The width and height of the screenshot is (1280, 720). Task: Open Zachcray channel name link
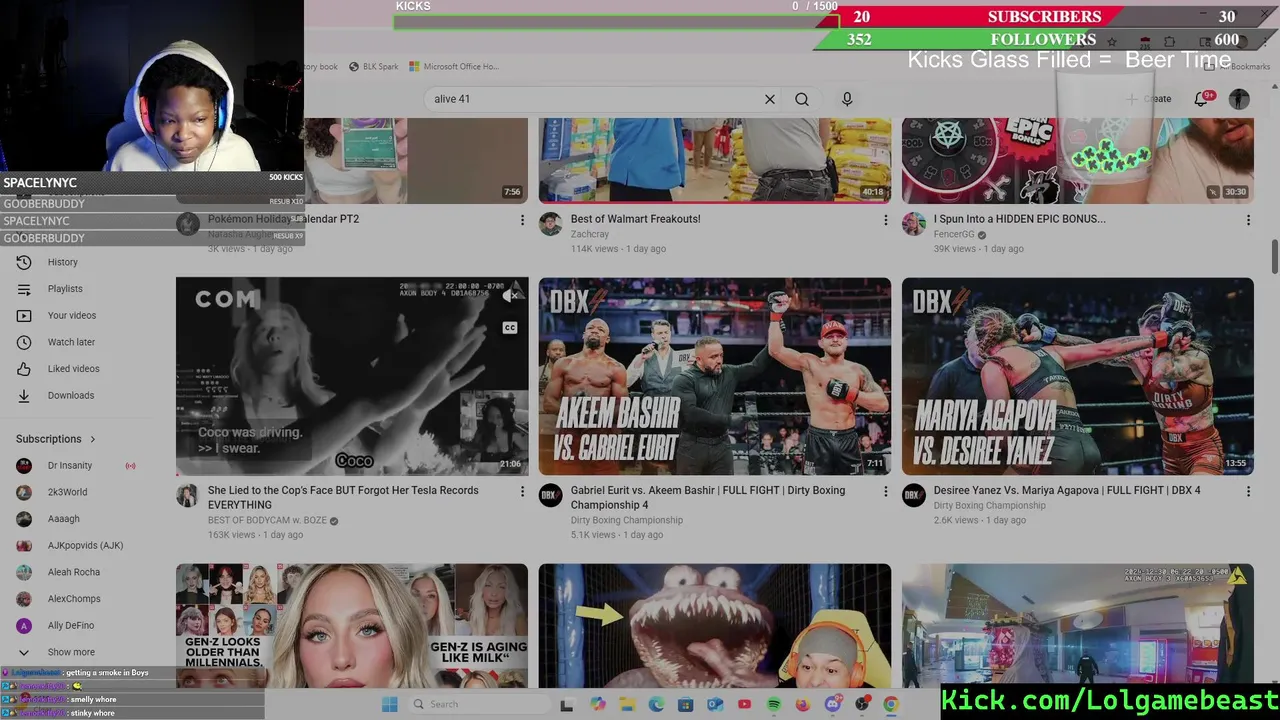coord(590,234)
